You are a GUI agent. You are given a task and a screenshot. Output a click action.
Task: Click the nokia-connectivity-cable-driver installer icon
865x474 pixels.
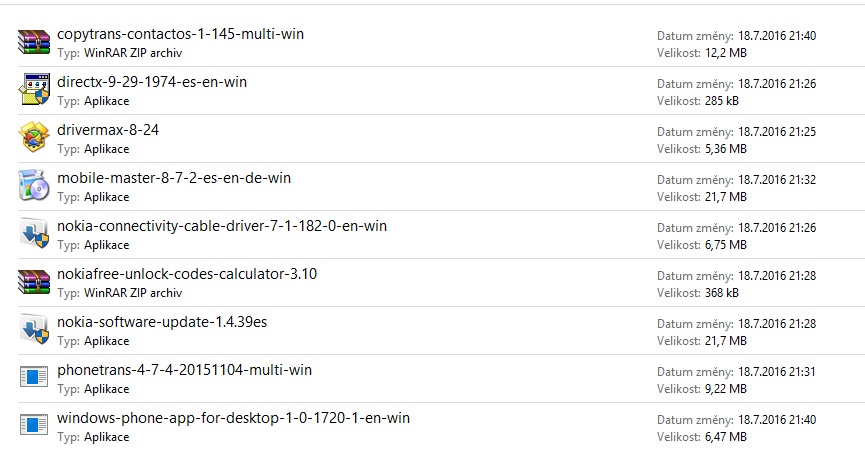coord(34,234)
